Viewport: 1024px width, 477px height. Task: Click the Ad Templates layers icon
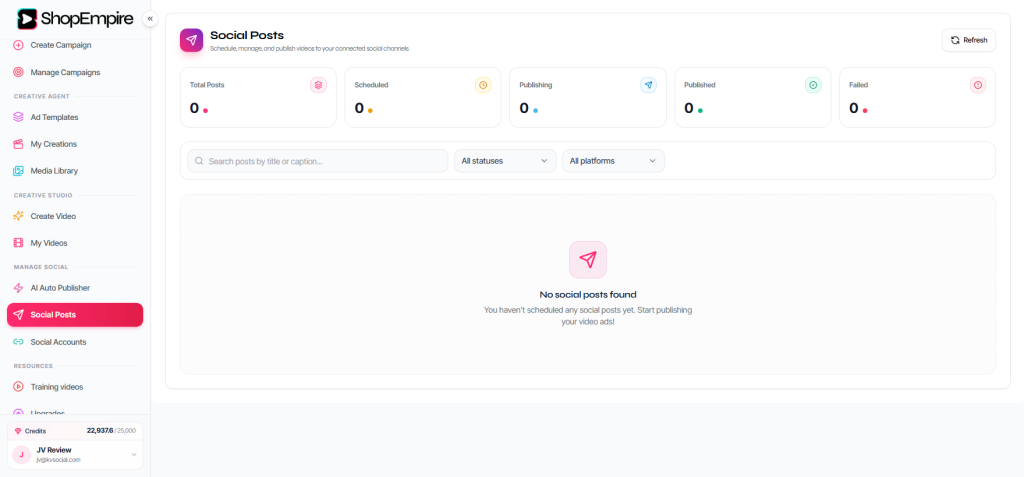point(18,117)
